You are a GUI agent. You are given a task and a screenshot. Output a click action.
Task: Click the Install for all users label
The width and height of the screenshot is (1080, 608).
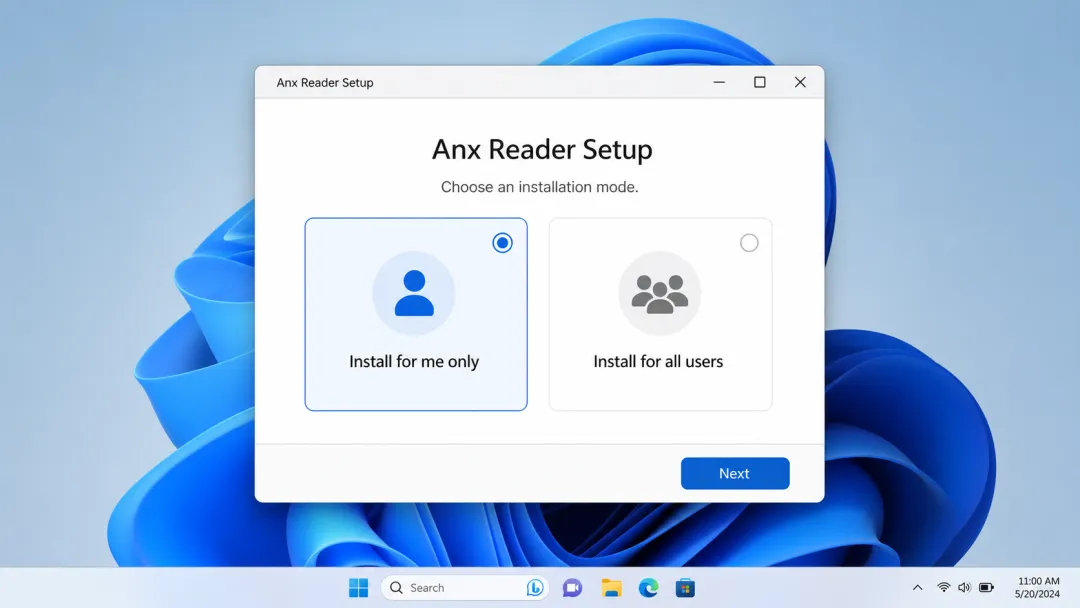pos(658,361)
